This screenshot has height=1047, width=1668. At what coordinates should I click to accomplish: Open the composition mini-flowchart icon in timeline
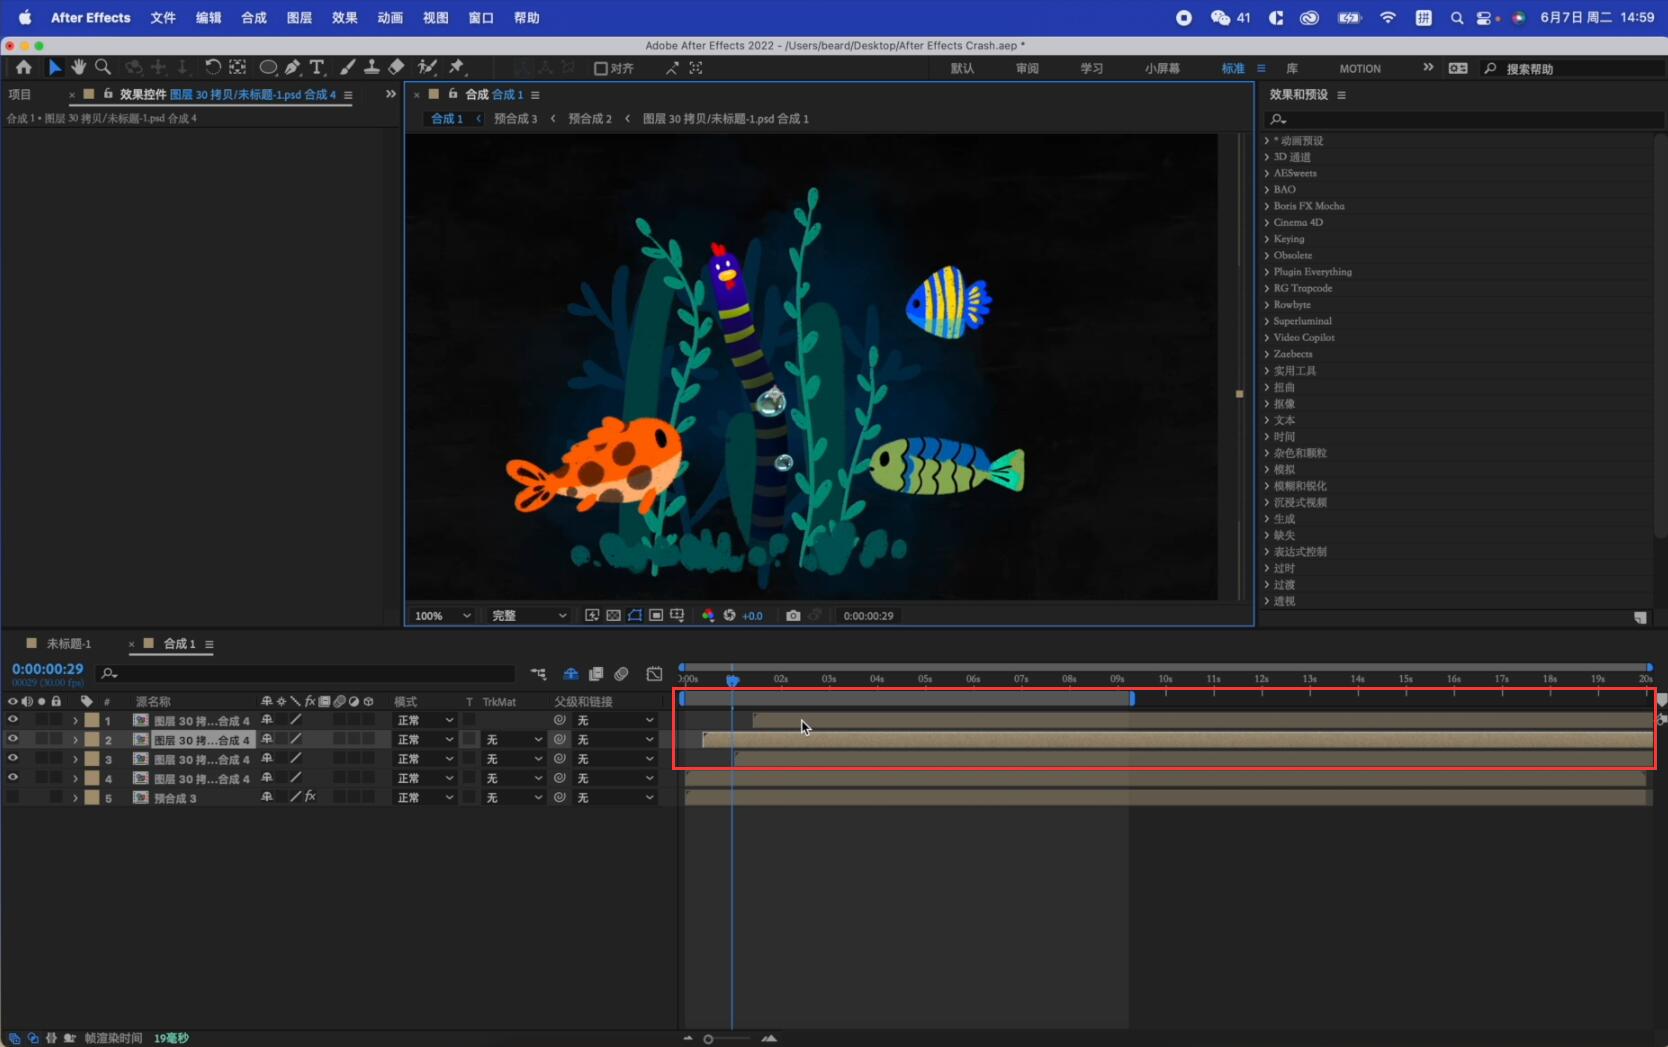(x=539, y=674)
